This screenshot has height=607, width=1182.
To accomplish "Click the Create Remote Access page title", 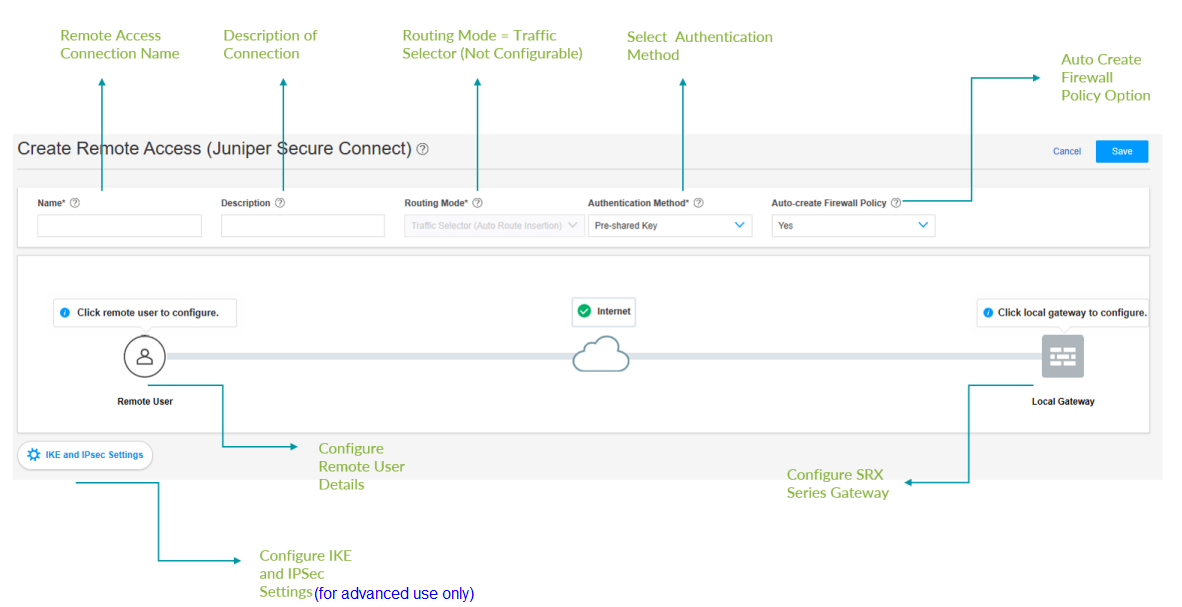I will pyautogui.click(x=215, y=149).
